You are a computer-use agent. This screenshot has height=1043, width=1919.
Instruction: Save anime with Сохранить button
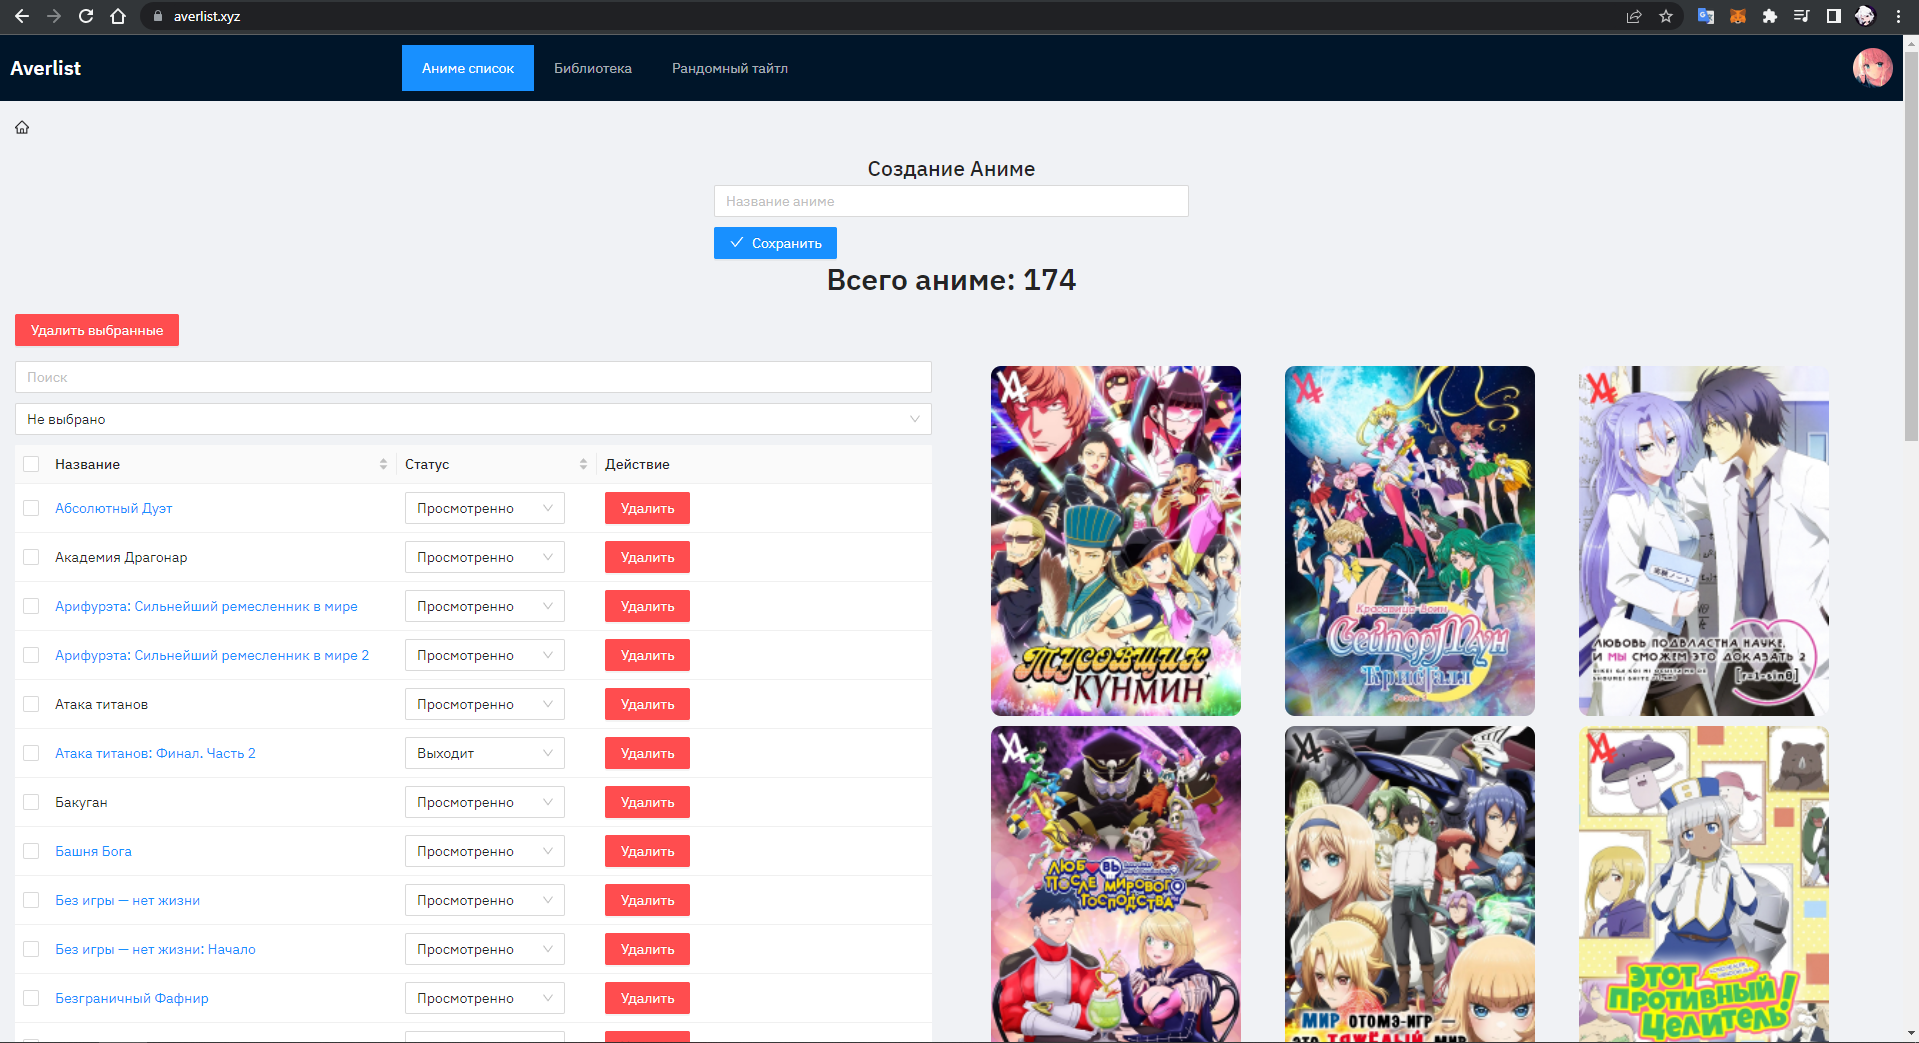pyautogui.click(x=775, y=243)
